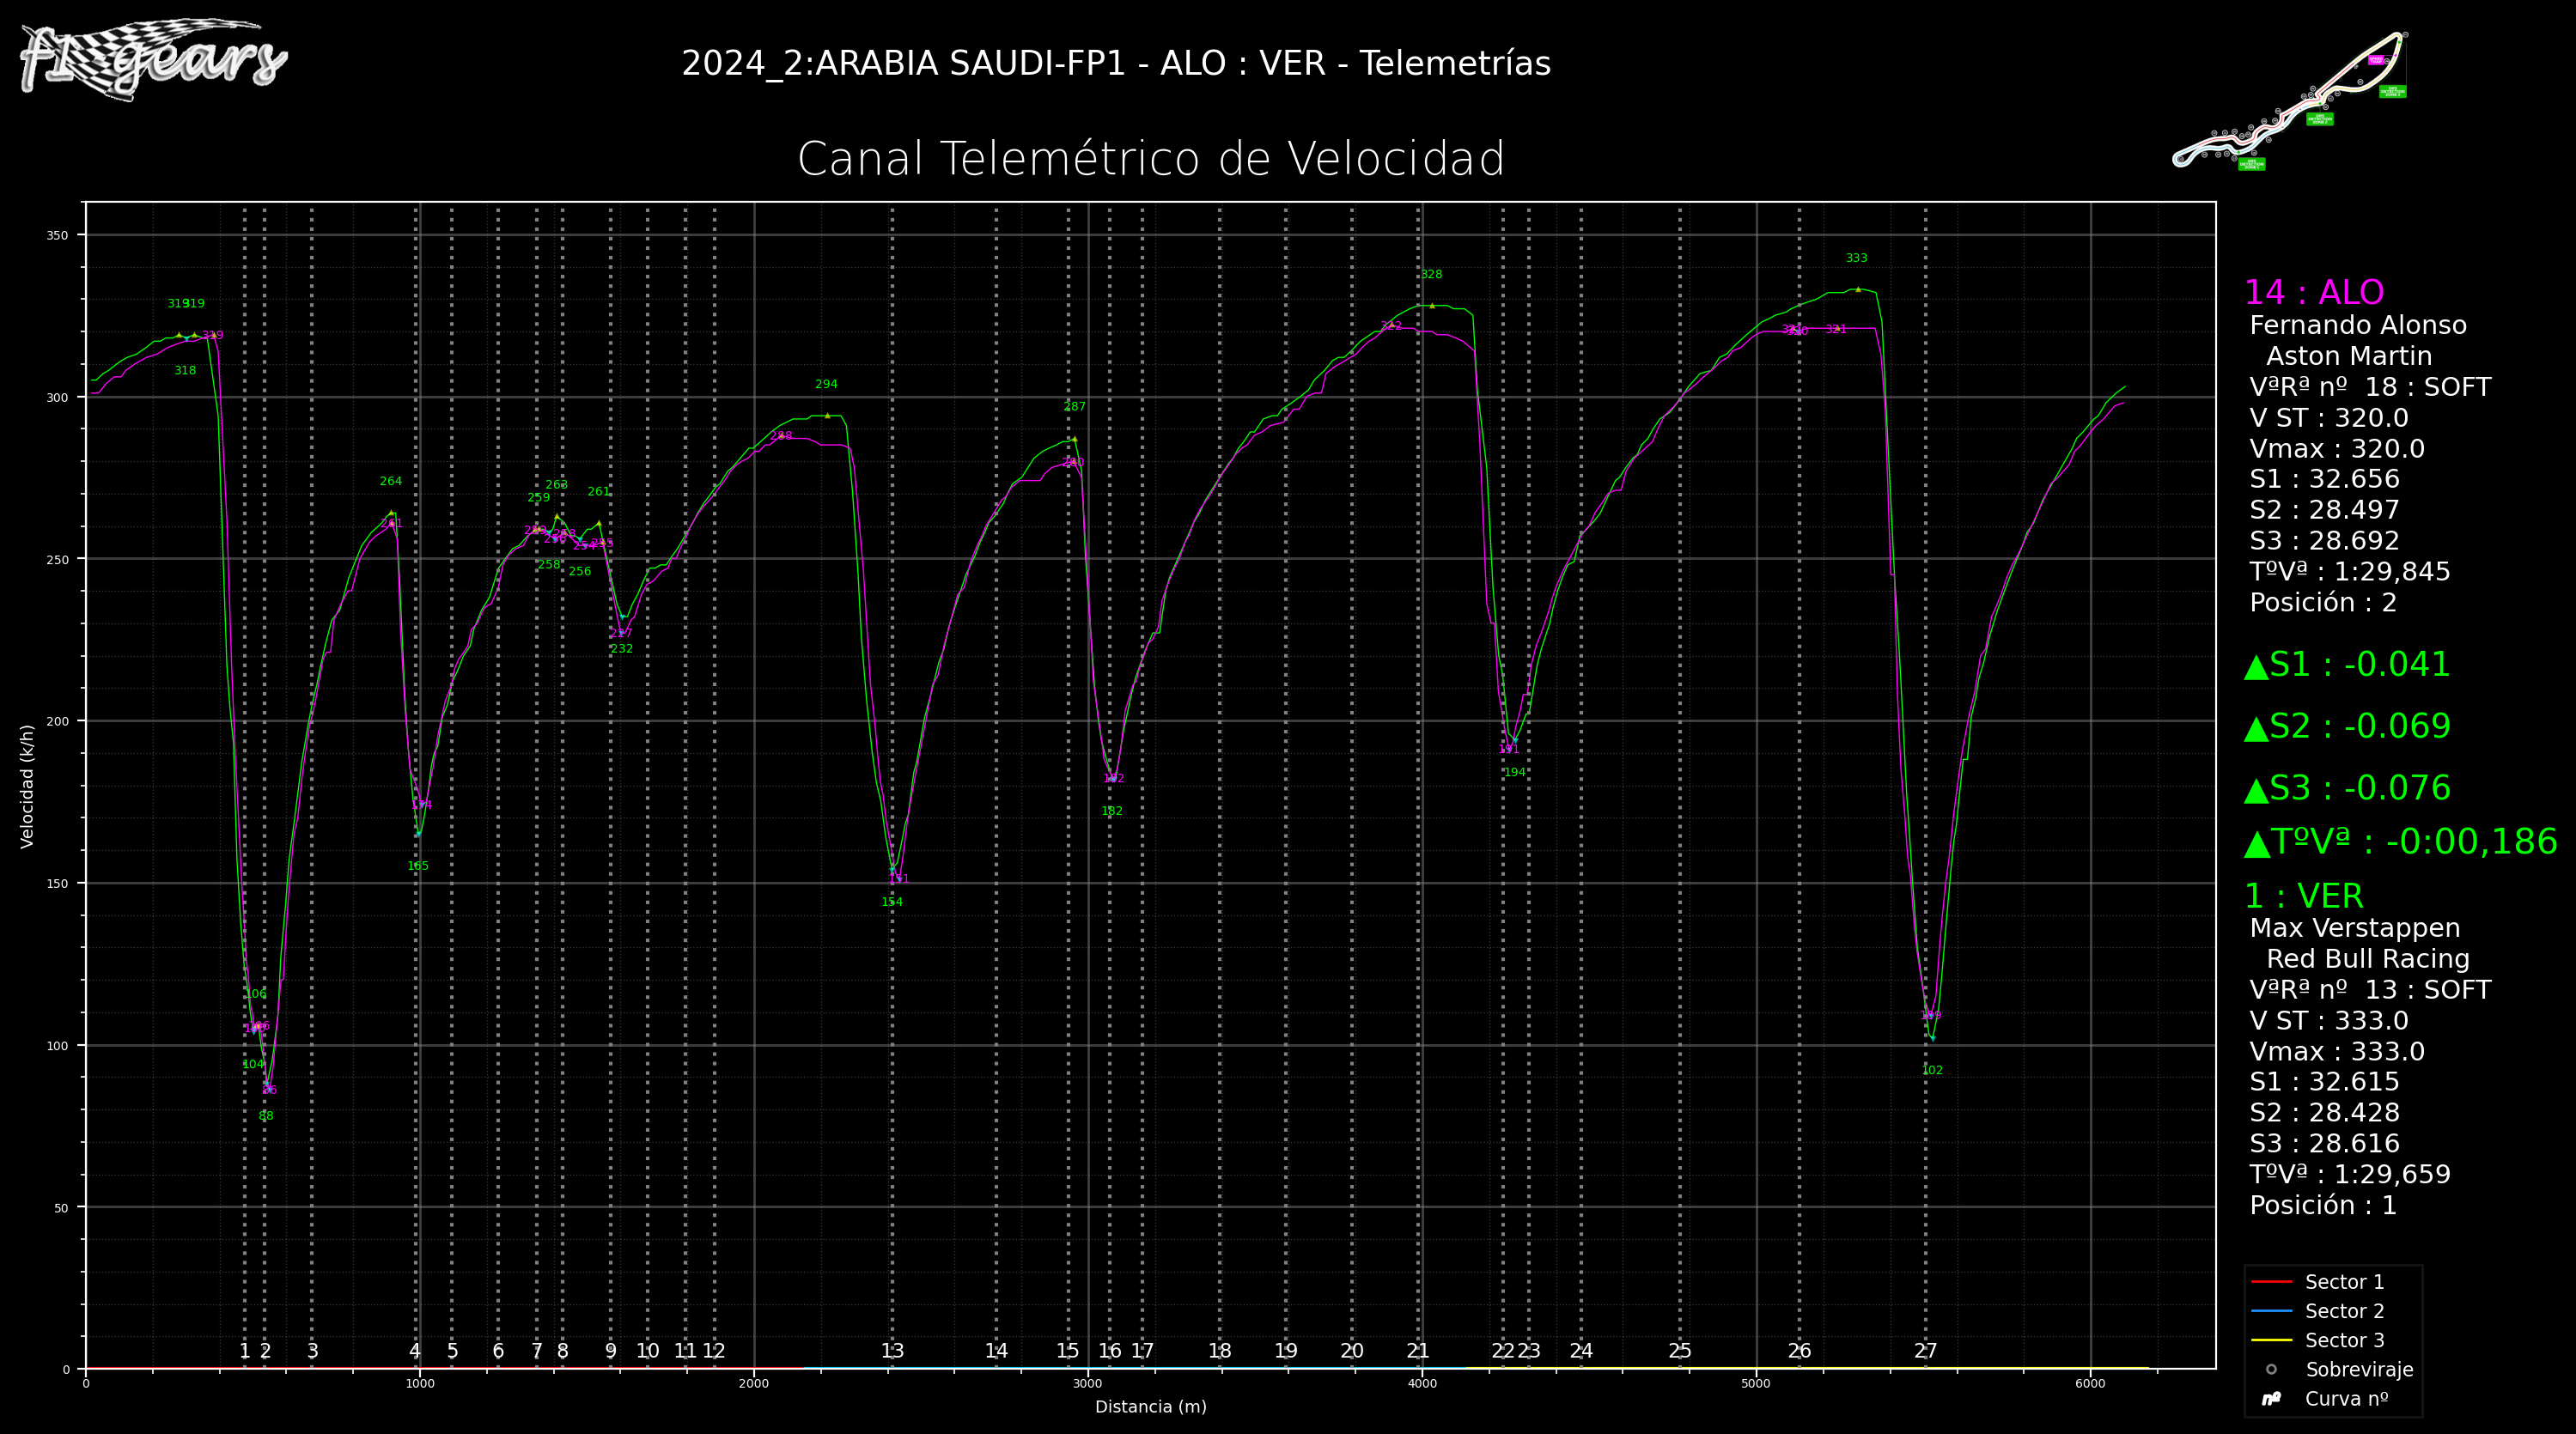Click the yellow Sector 3 legend line
This screenshot has height=1434, width=2576.
pyautogui.click(x=2270, y=1340)
